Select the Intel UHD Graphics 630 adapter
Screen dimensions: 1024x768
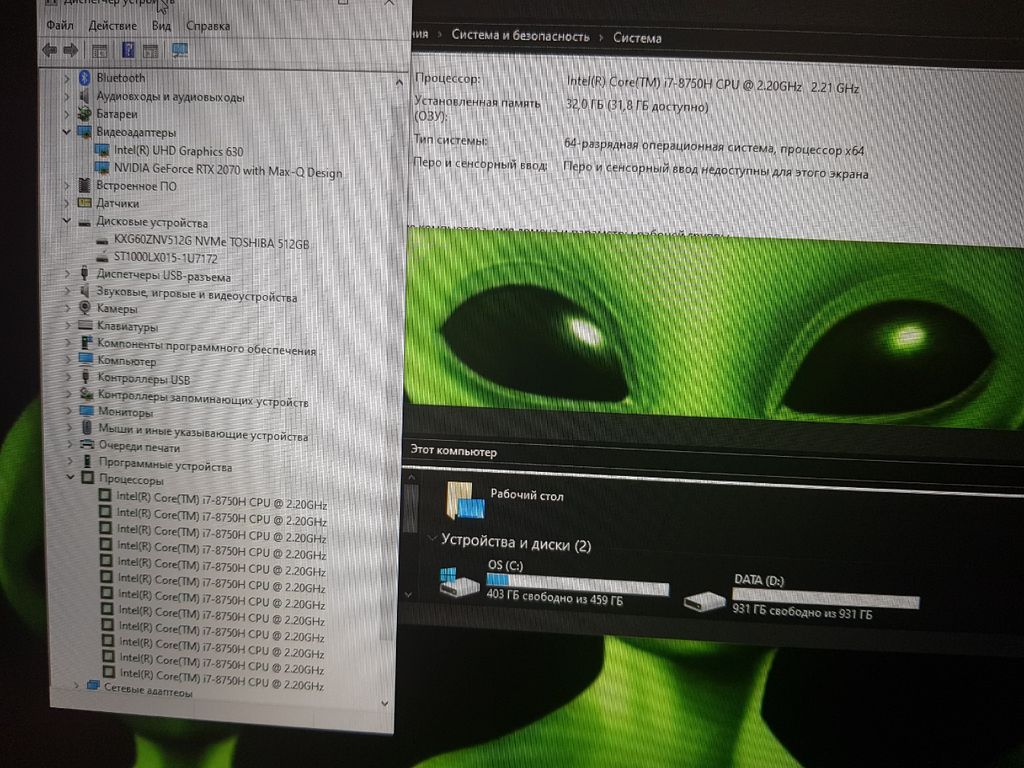click(178, 151)
